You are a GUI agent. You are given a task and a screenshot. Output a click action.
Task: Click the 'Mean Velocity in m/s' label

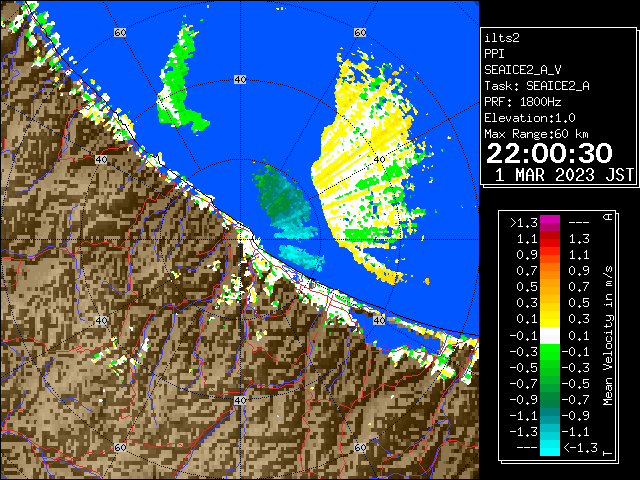[608, 336]
